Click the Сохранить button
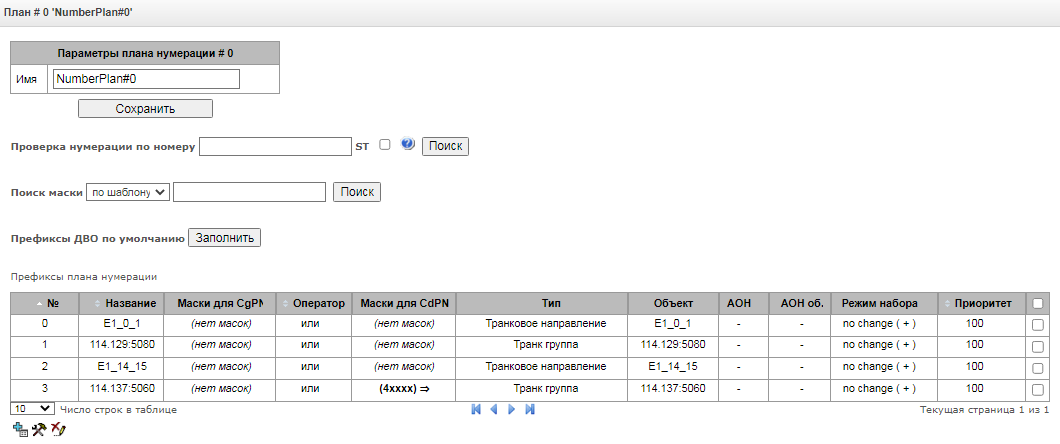1060x444 pixels. (145, 108)
